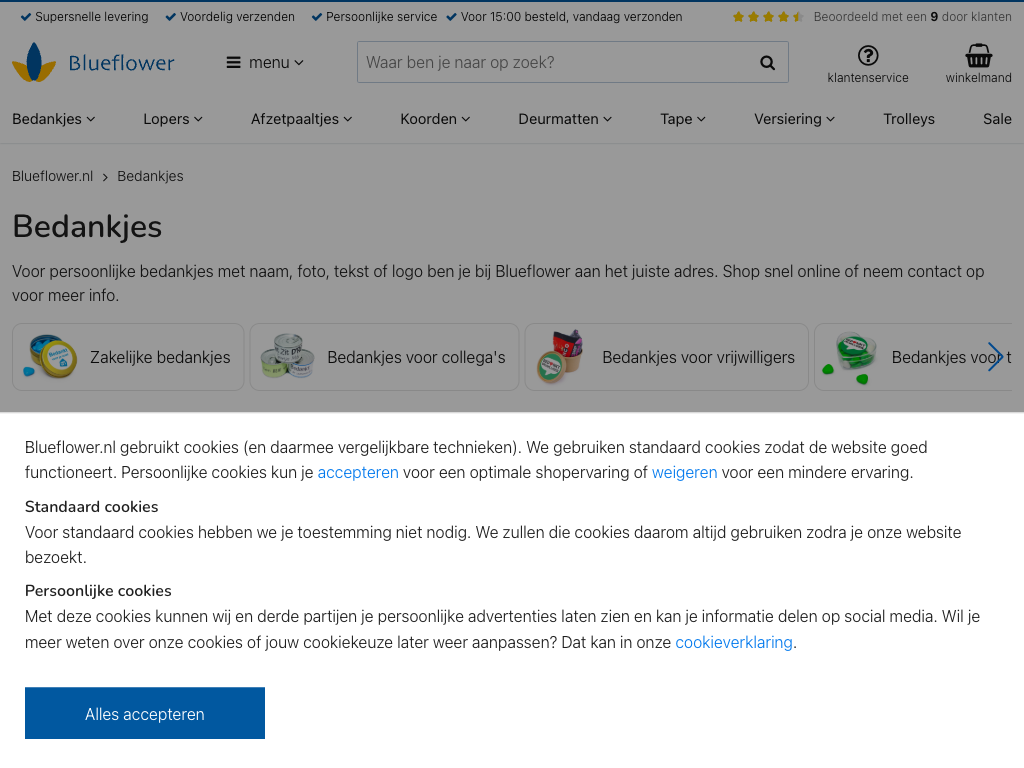Open klantenservice question mark icon
Image resolution: width=1024 pixels, height=768 pixels.
click(x=868, y=56)
